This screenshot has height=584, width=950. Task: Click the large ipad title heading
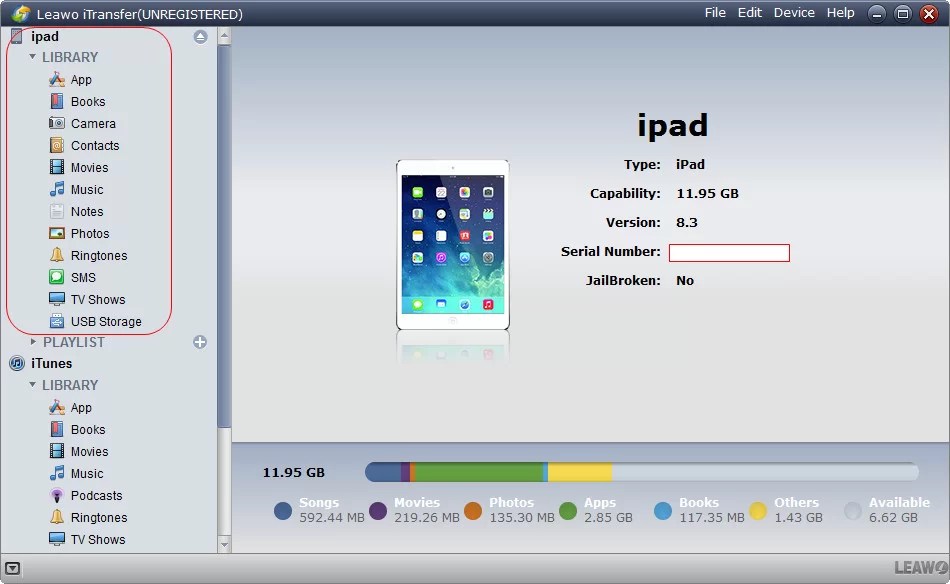pyautogui.click(x=673, y=126)
